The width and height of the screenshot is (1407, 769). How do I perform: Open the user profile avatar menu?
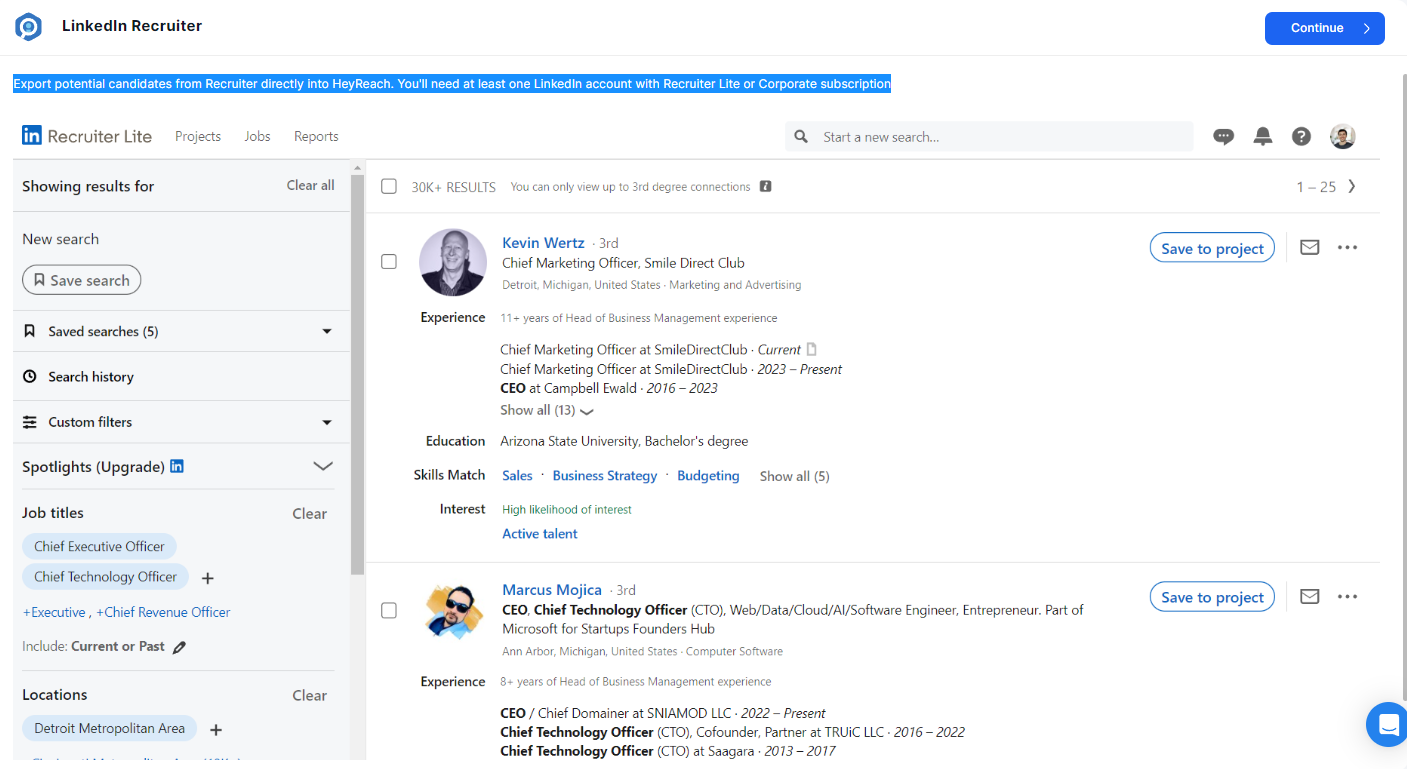point(1343,137)
